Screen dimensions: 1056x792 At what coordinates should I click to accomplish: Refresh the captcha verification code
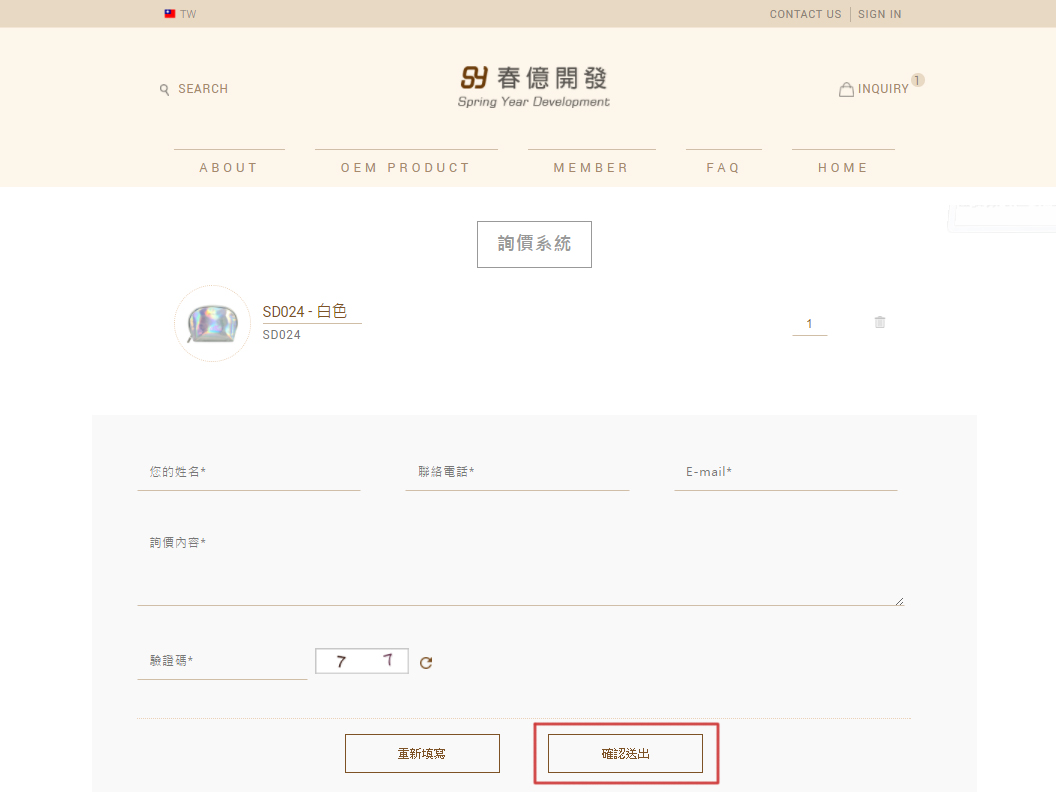[426, 662]
